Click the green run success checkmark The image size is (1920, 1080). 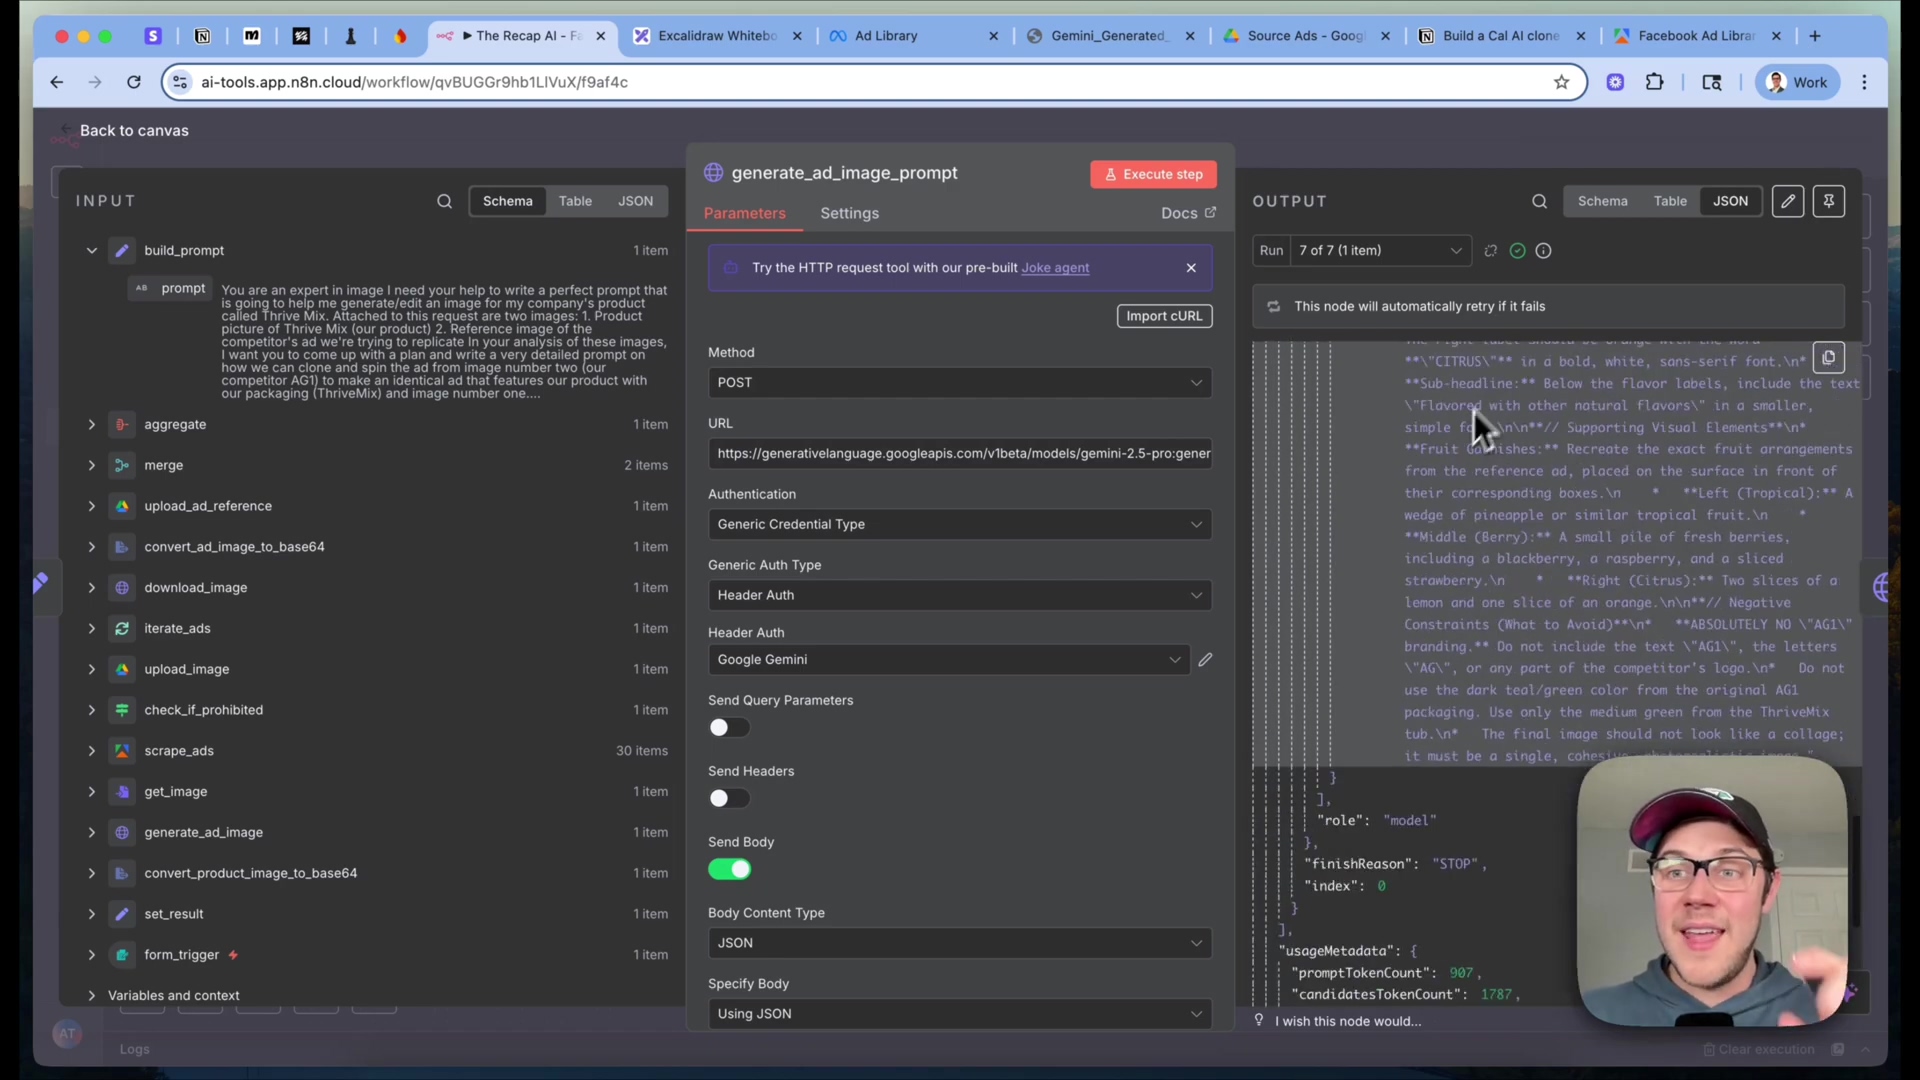point(1517,251)
